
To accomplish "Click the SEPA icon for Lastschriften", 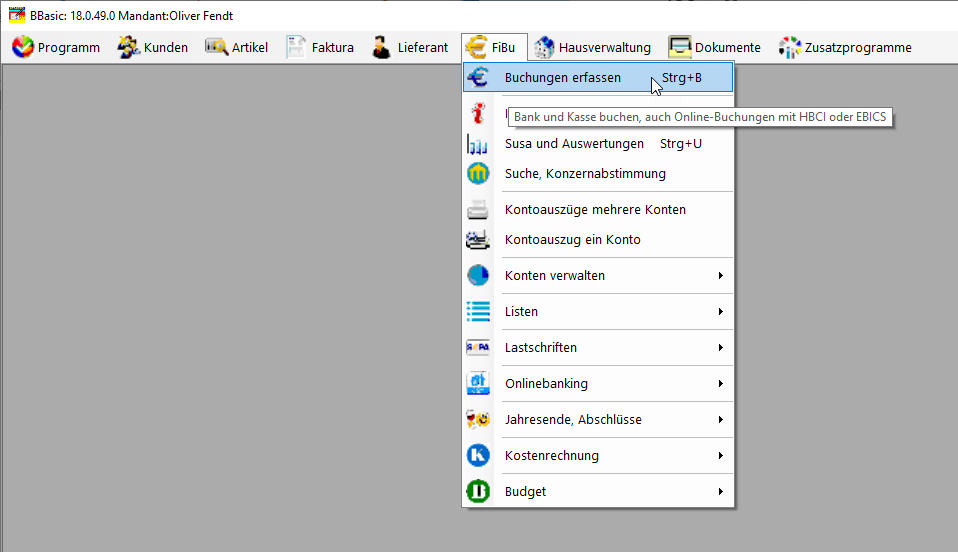I will tap(478, 347).
